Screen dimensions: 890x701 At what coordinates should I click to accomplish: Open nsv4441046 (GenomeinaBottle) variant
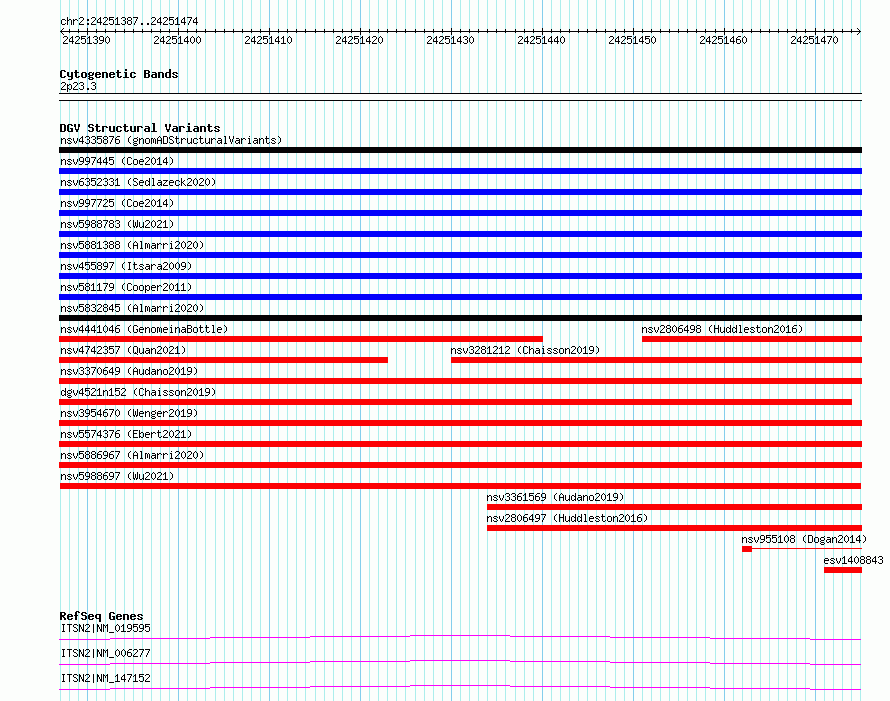(144, 329)
